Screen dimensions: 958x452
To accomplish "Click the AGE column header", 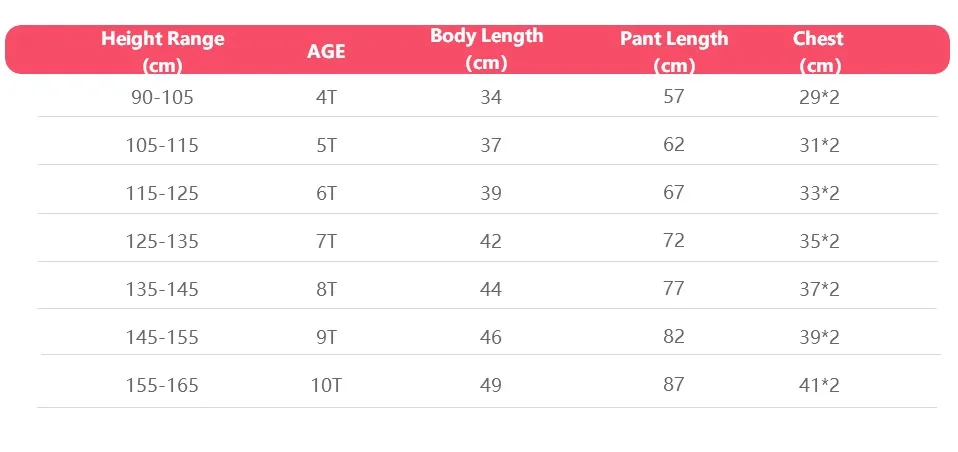I will [x=326, y=51].
